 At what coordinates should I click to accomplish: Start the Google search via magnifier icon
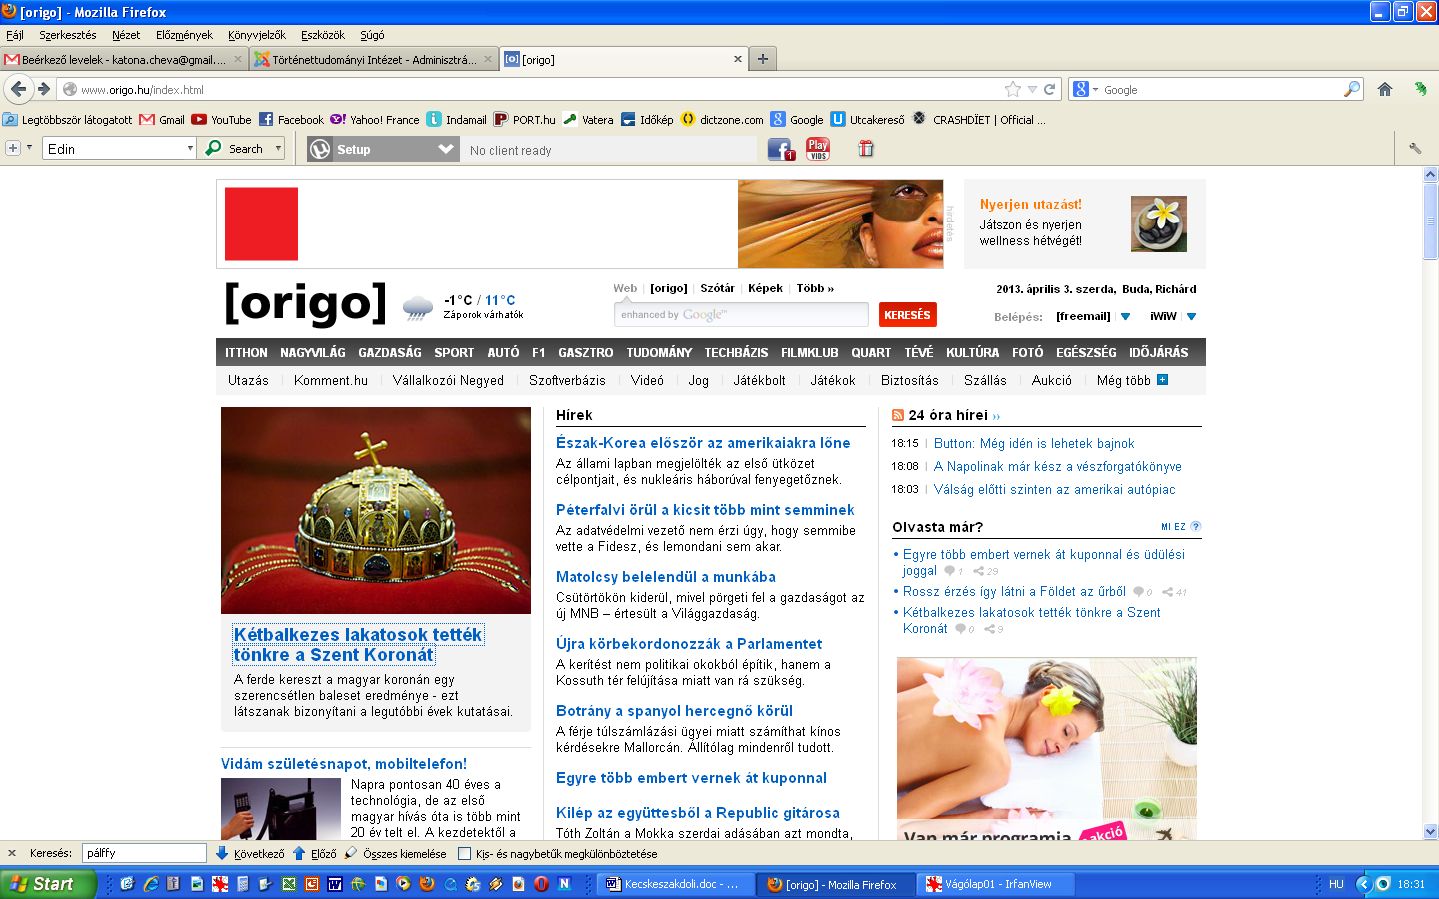(1352, 89)
